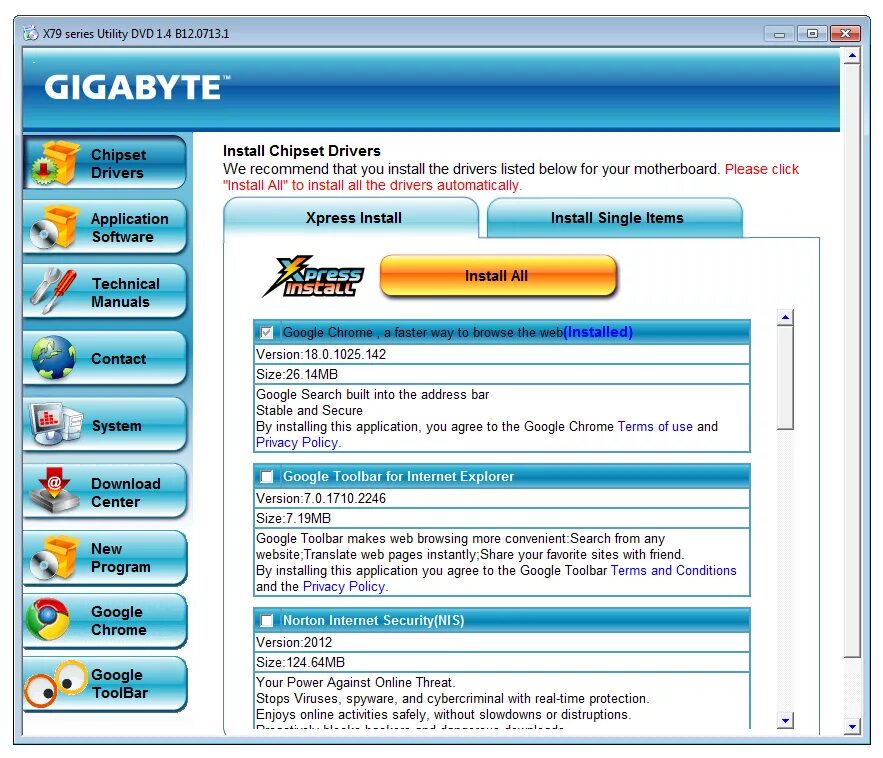Open the Download Center section
The image size is (883, 758).
click(x=105, y=492)
